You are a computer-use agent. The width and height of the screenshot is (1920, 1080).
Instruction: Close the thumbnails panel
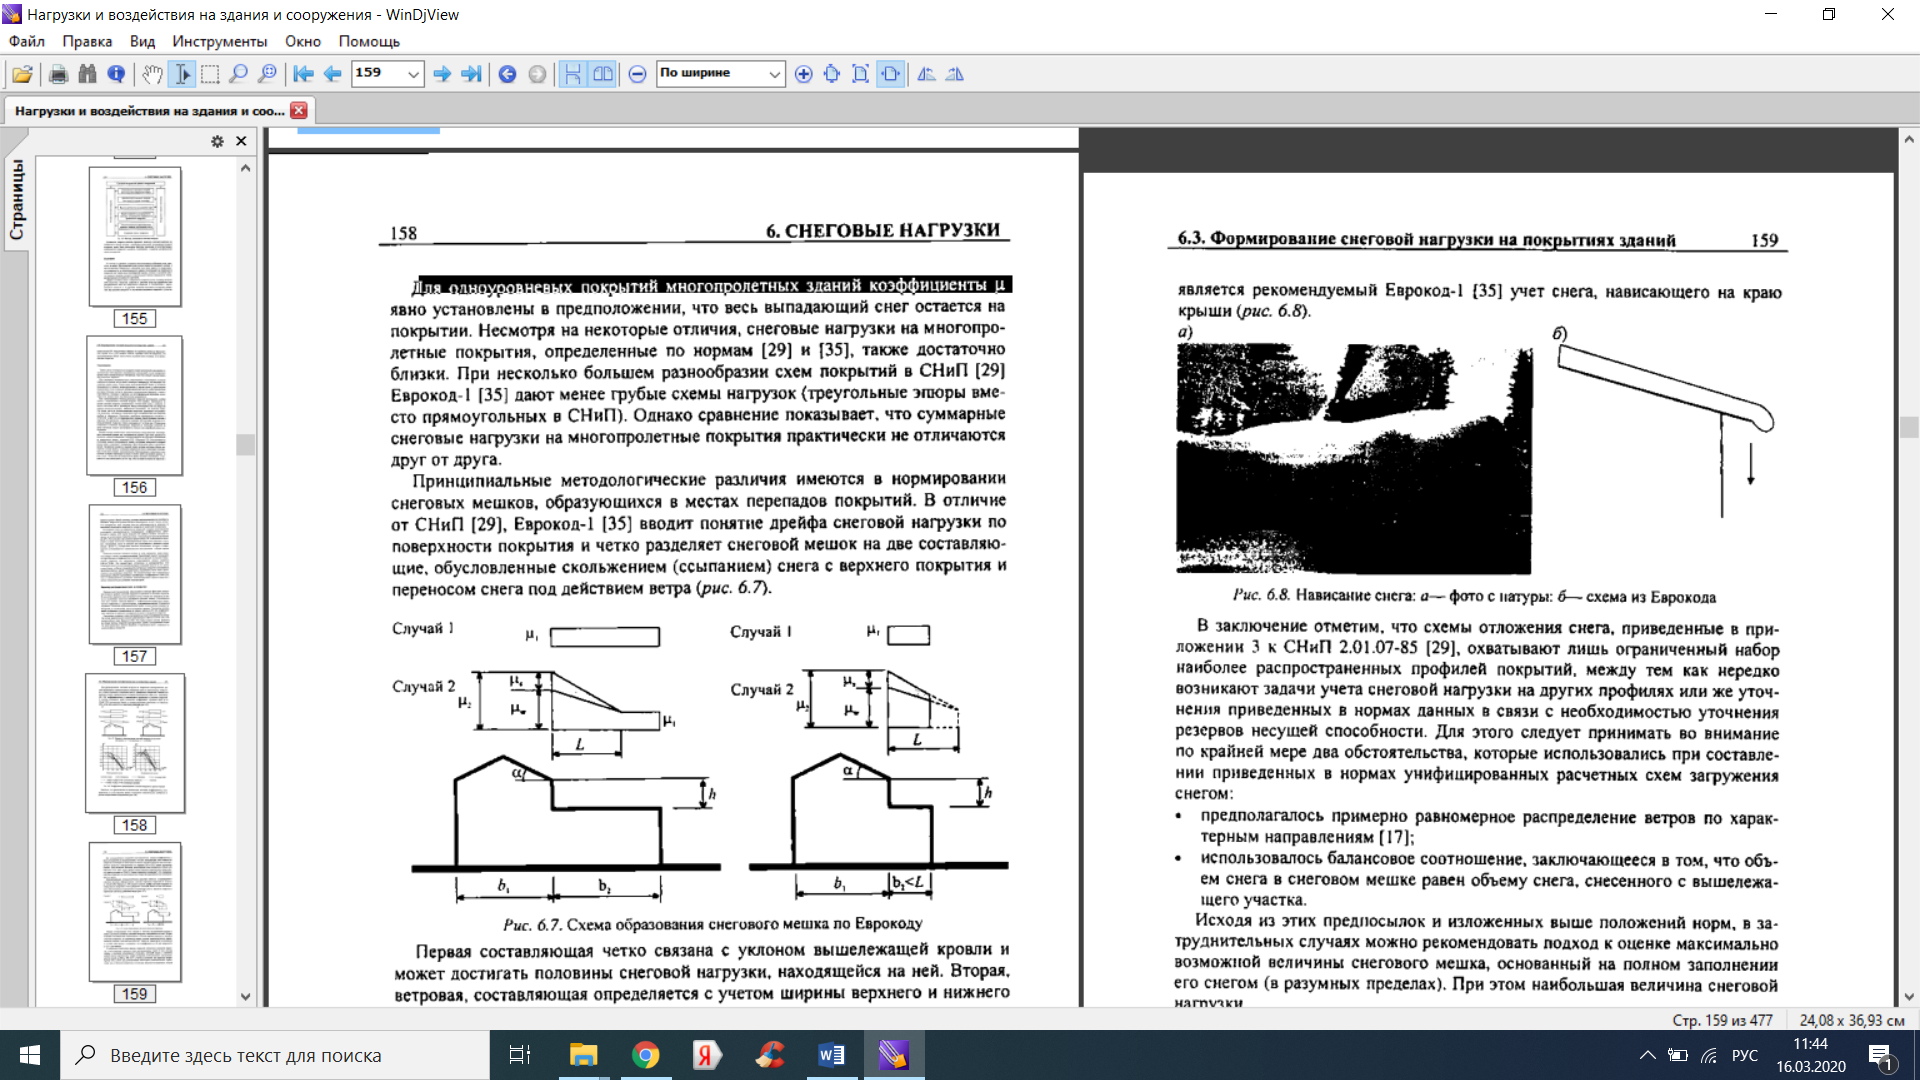(241, 141)
